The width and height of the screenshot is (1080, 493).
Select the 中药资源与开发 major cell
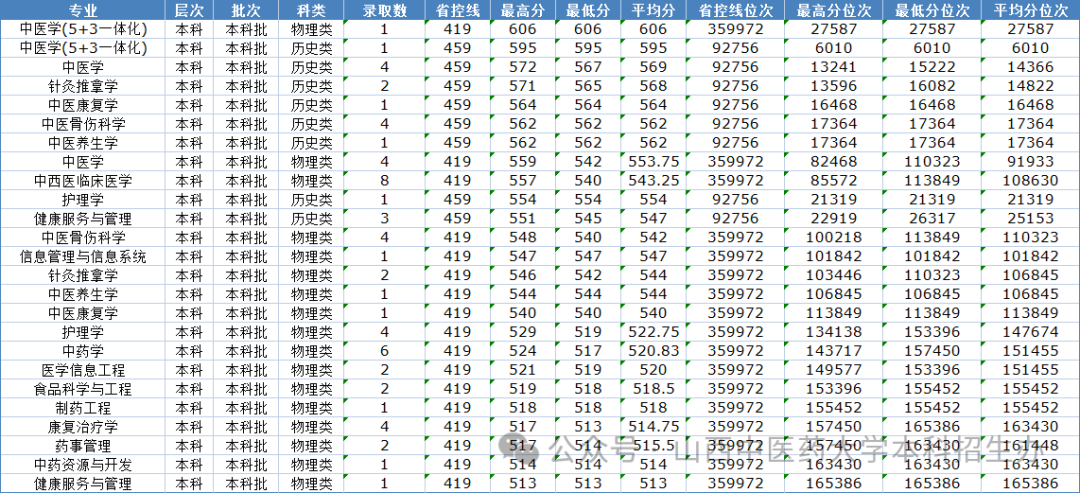tap(83, 465)
